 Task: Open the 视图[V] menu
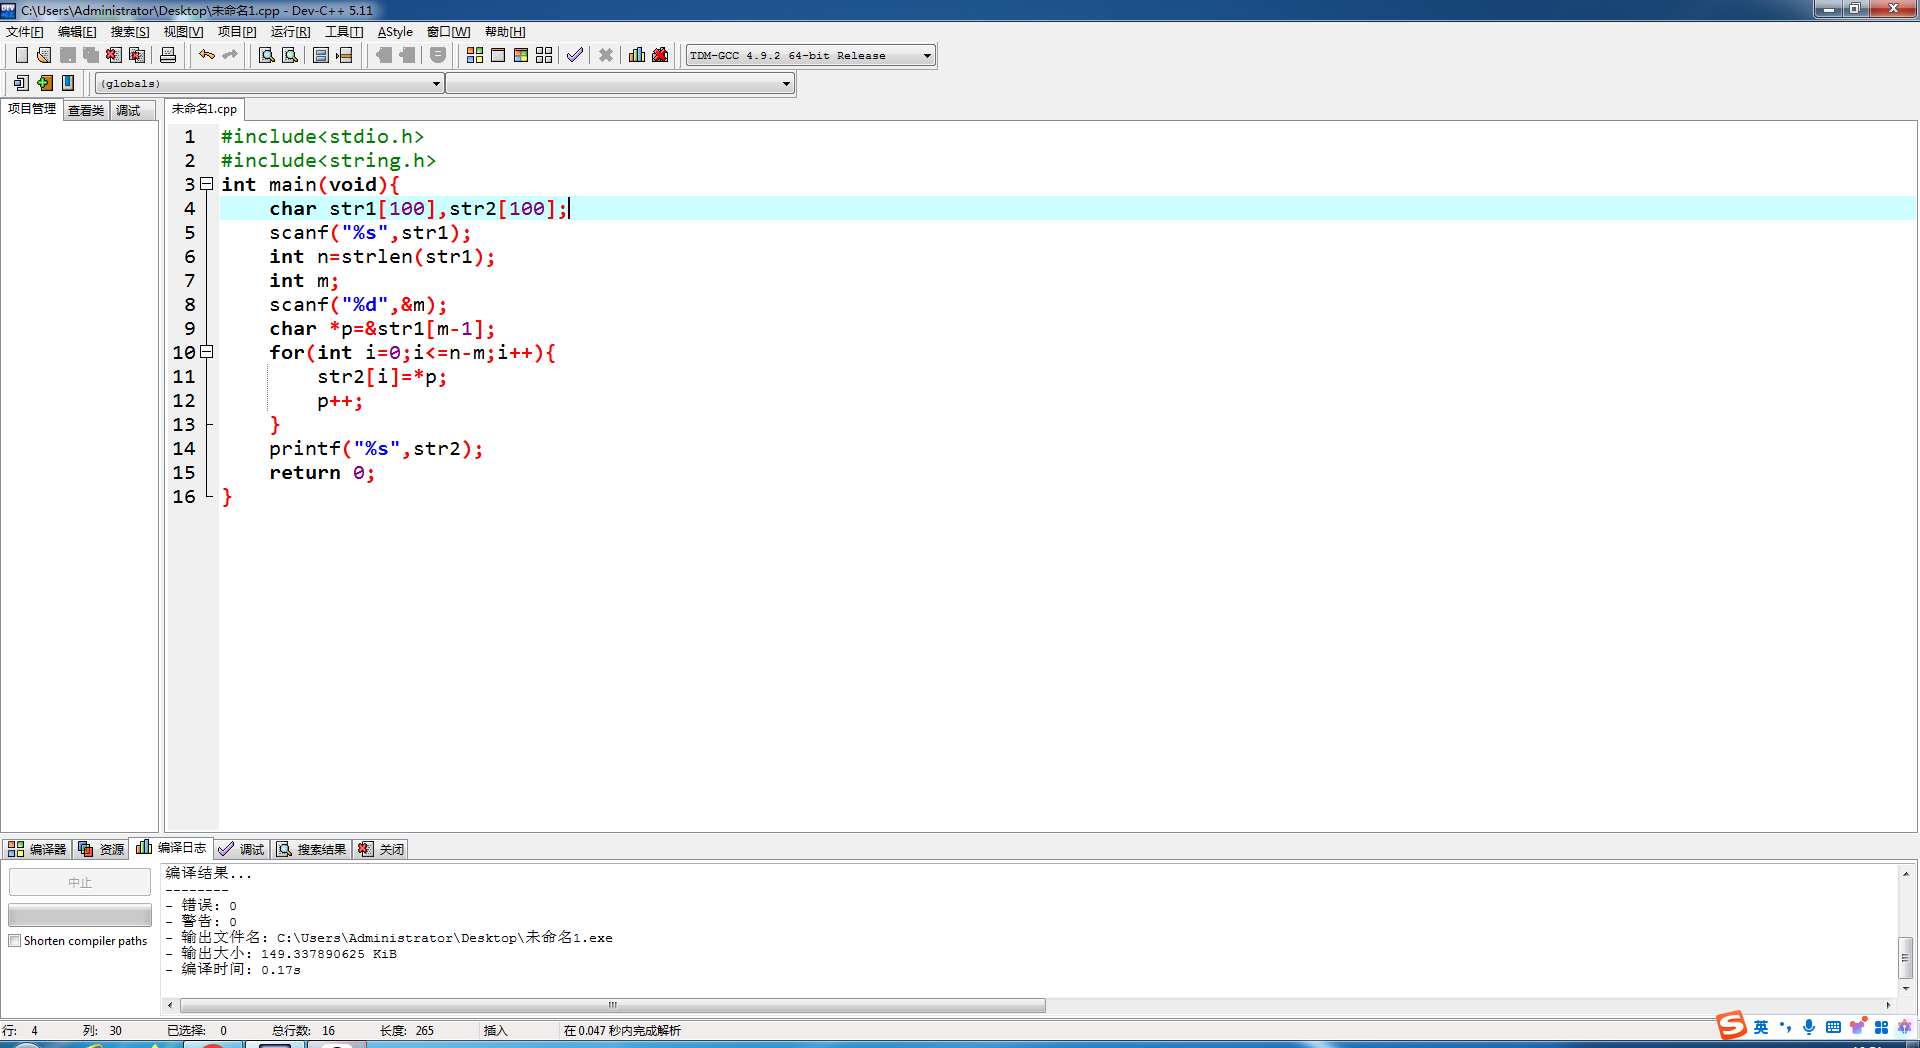coord(183,32)
